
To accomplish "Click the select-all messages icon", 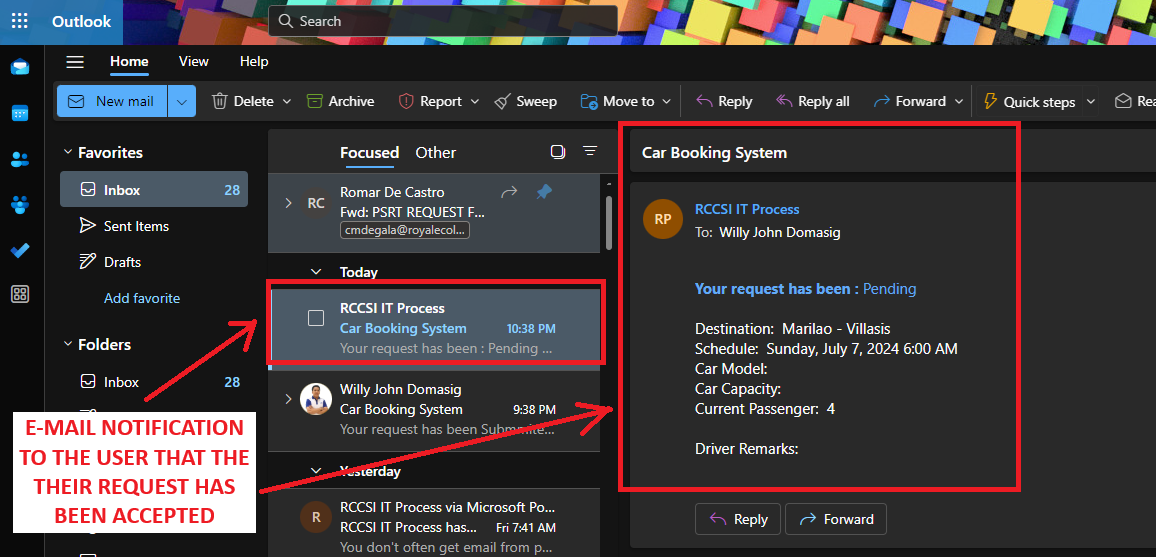I will click(x=557, y=152).
